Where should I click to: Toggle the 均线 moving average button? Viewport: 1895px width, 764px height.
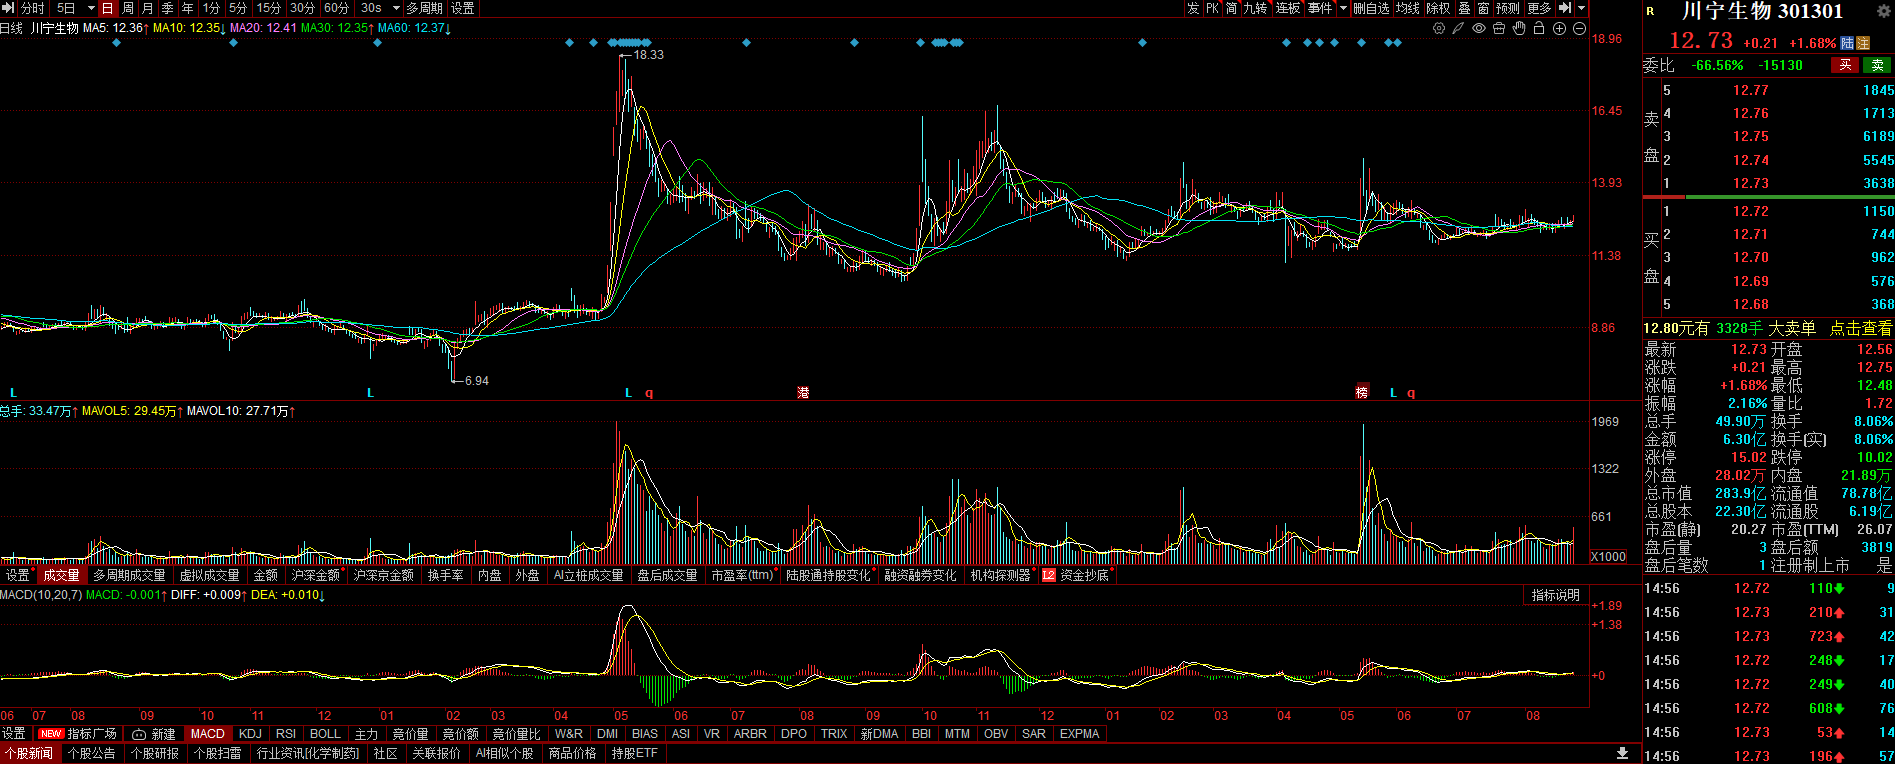click(x=1408, y=8)
